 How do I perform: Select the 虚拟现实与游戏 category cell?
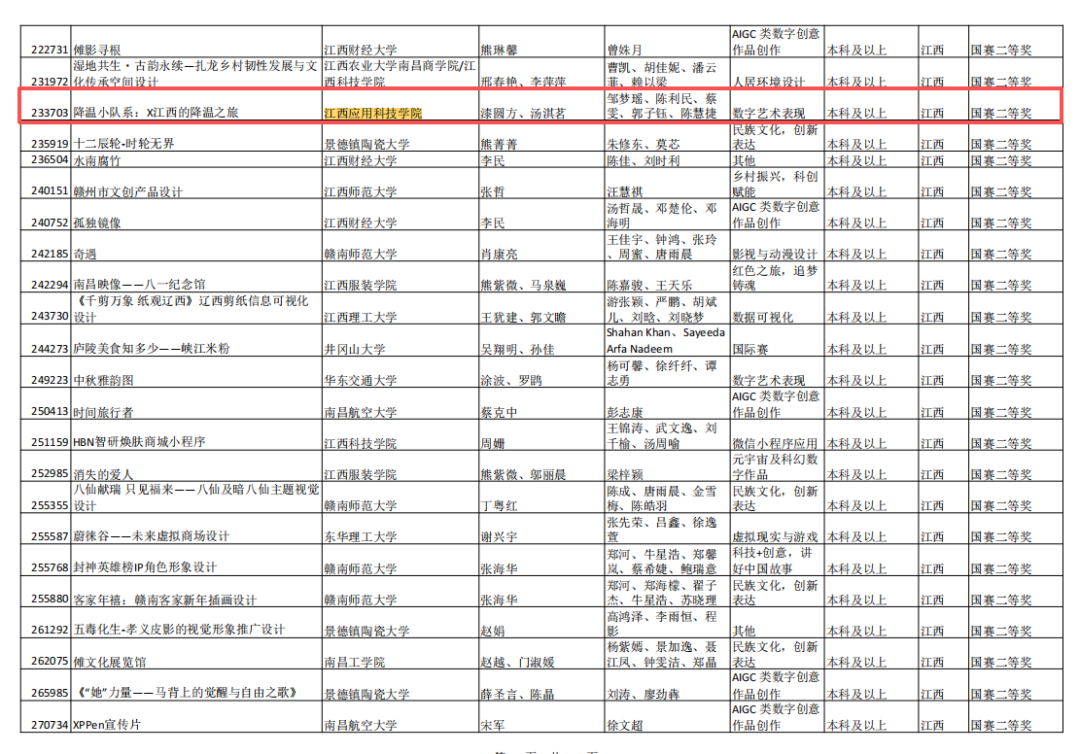pos(774,536)
